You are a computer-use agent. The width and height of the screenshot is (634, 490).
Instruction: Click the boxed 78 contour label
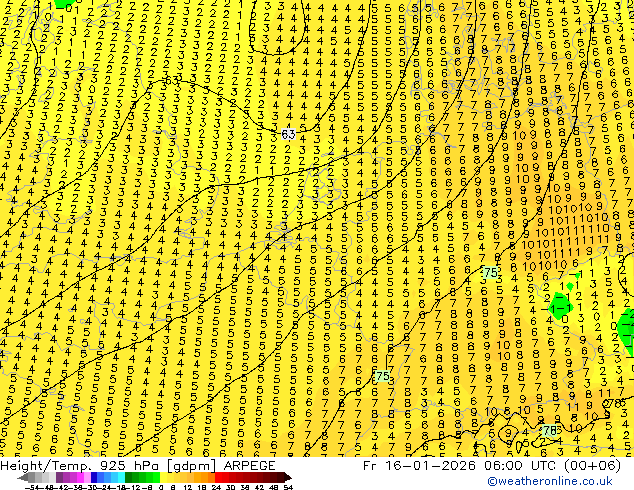pyautogui.click(x=549, y=430)
